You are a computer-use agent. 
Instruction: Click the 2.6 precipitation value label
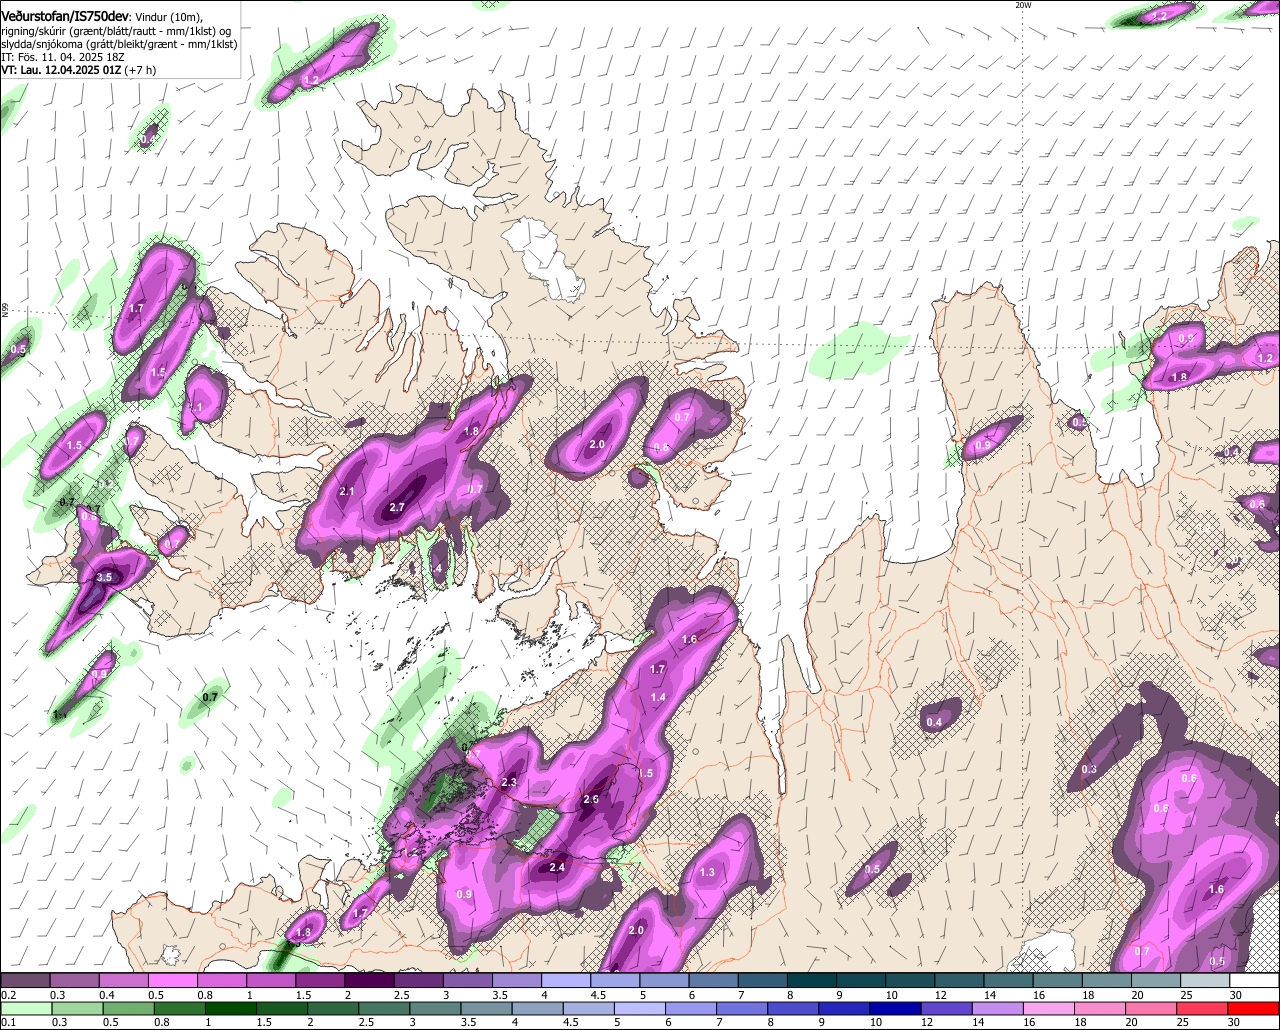click(x=591, y=799)
